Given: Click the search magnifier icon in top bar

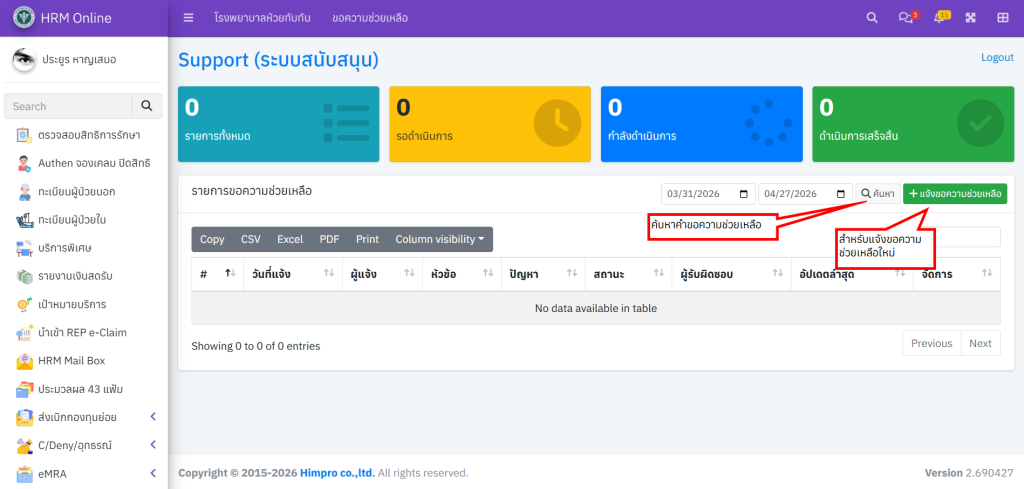Looking at the screenshot, I should [872, 18].
